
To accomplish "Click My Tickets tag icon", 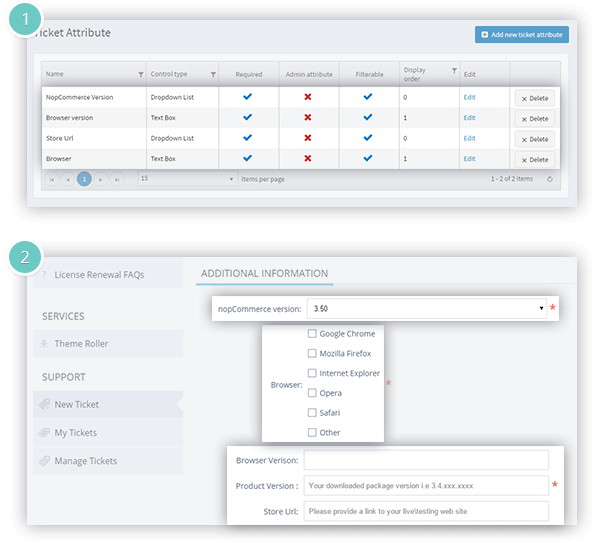I will pos(44,432).
